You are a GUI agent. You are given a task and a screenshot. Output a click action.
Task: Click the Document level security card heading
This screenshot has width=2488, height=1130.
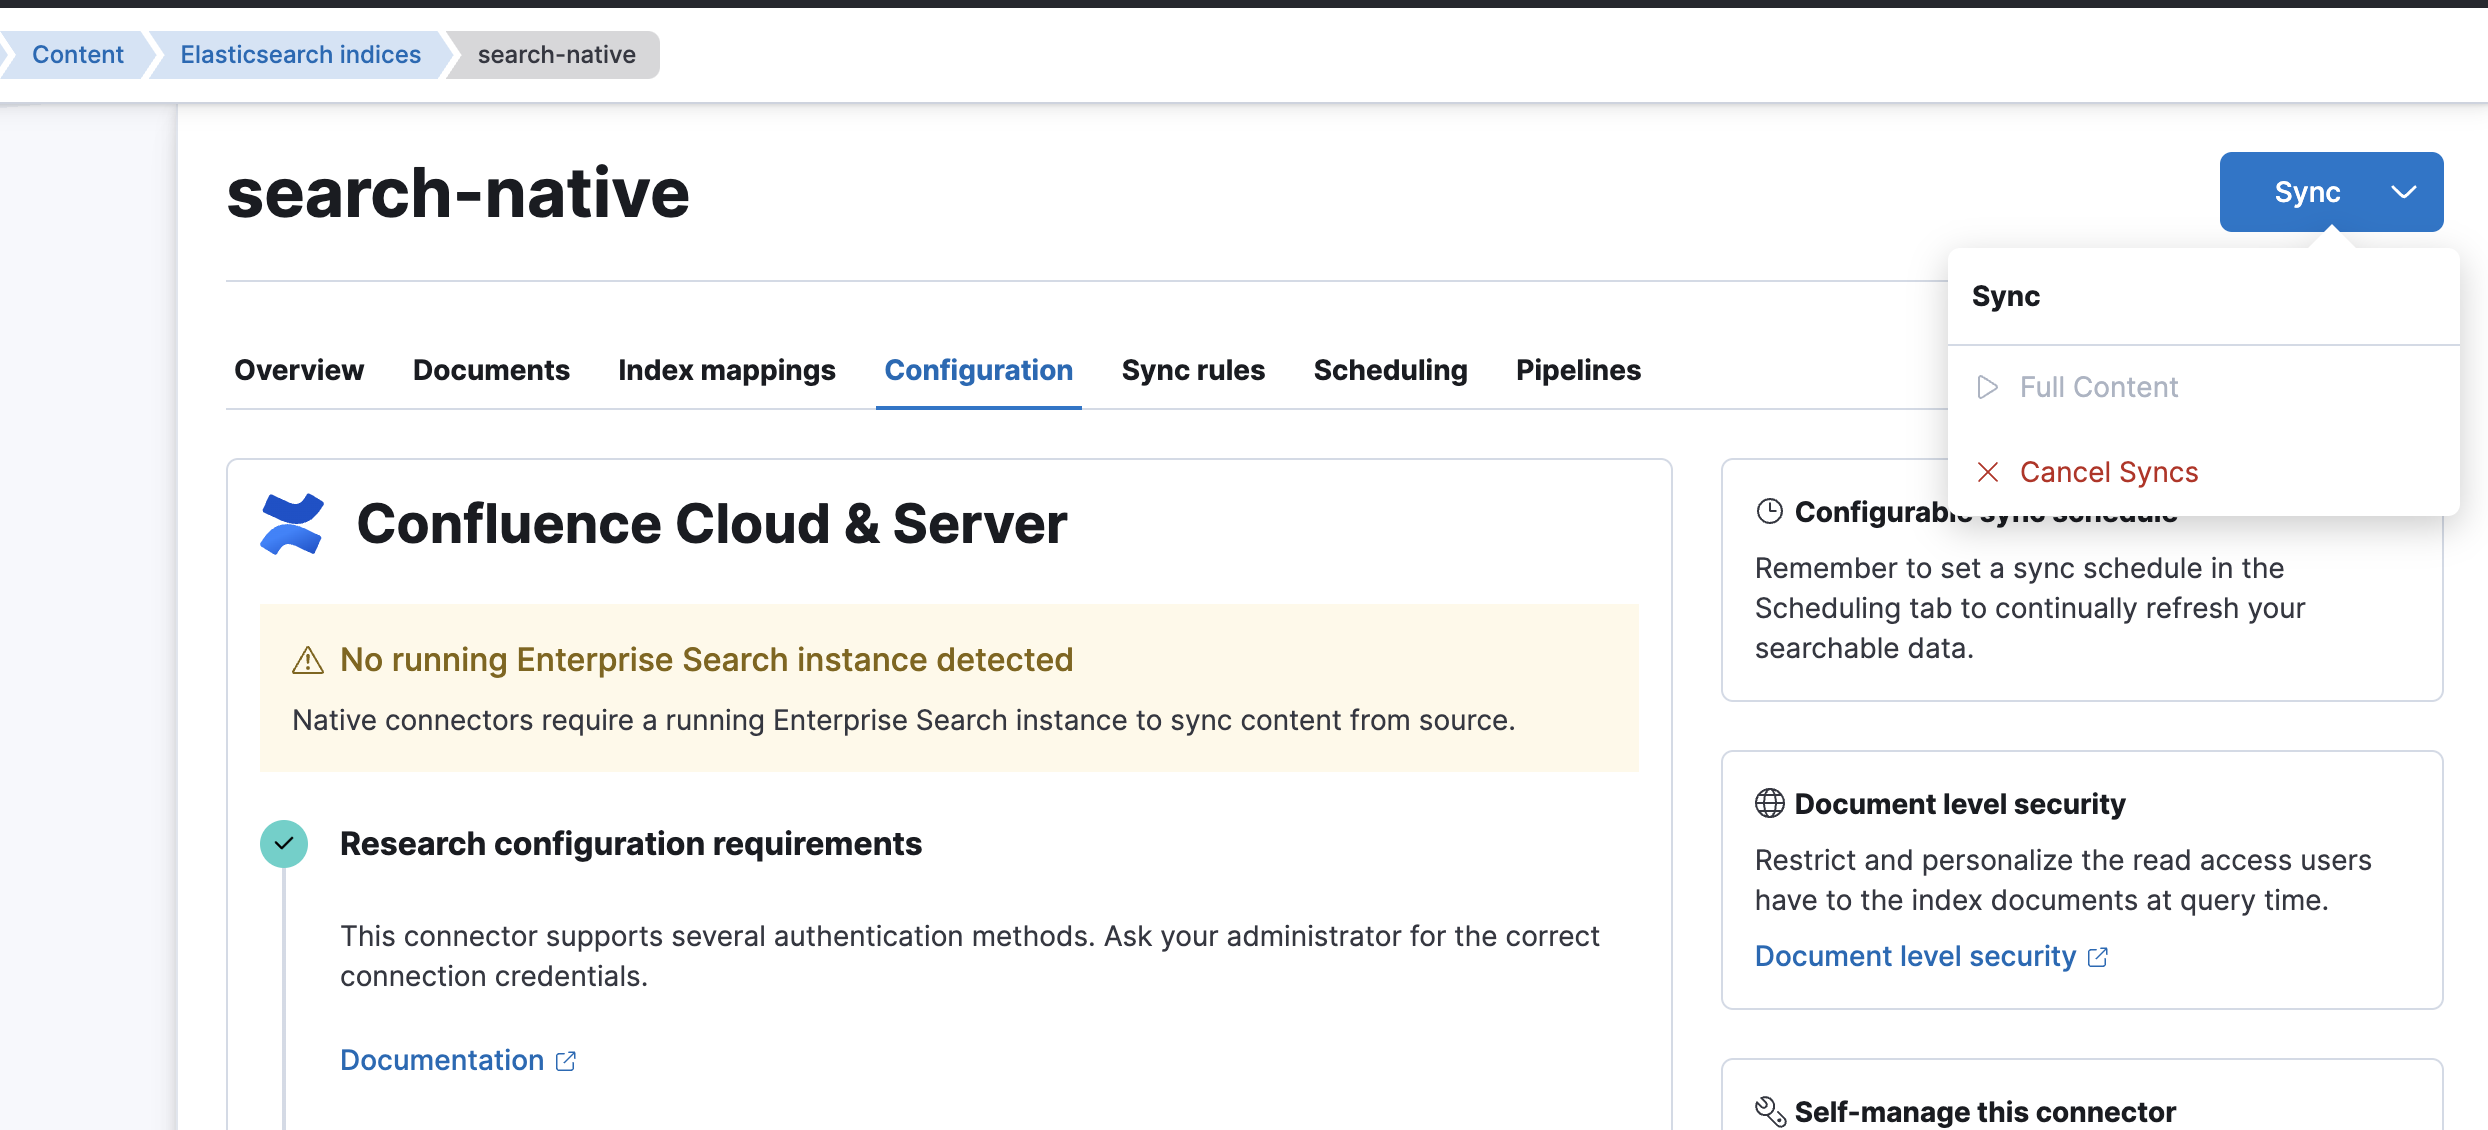(1960, 804)
